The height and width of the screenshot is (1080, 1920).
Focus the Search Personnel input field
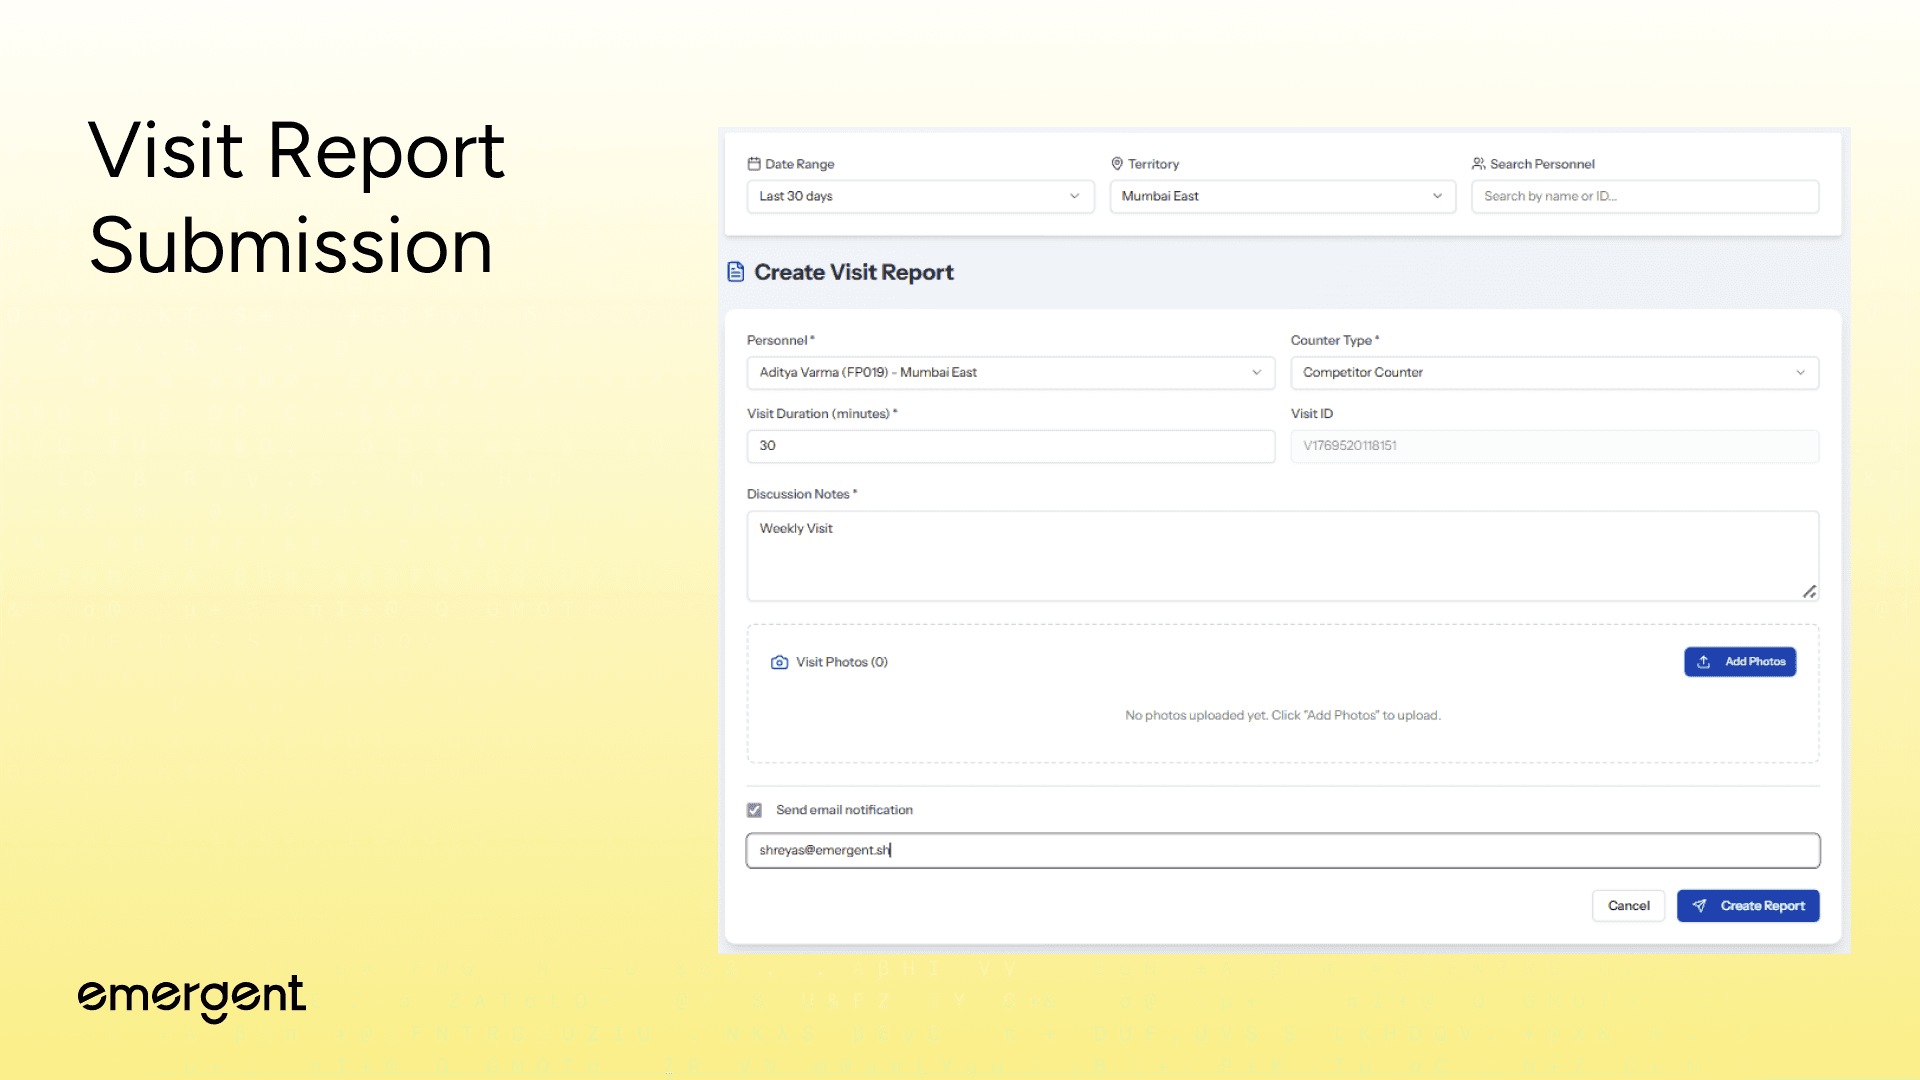(x=1644, y=196)
